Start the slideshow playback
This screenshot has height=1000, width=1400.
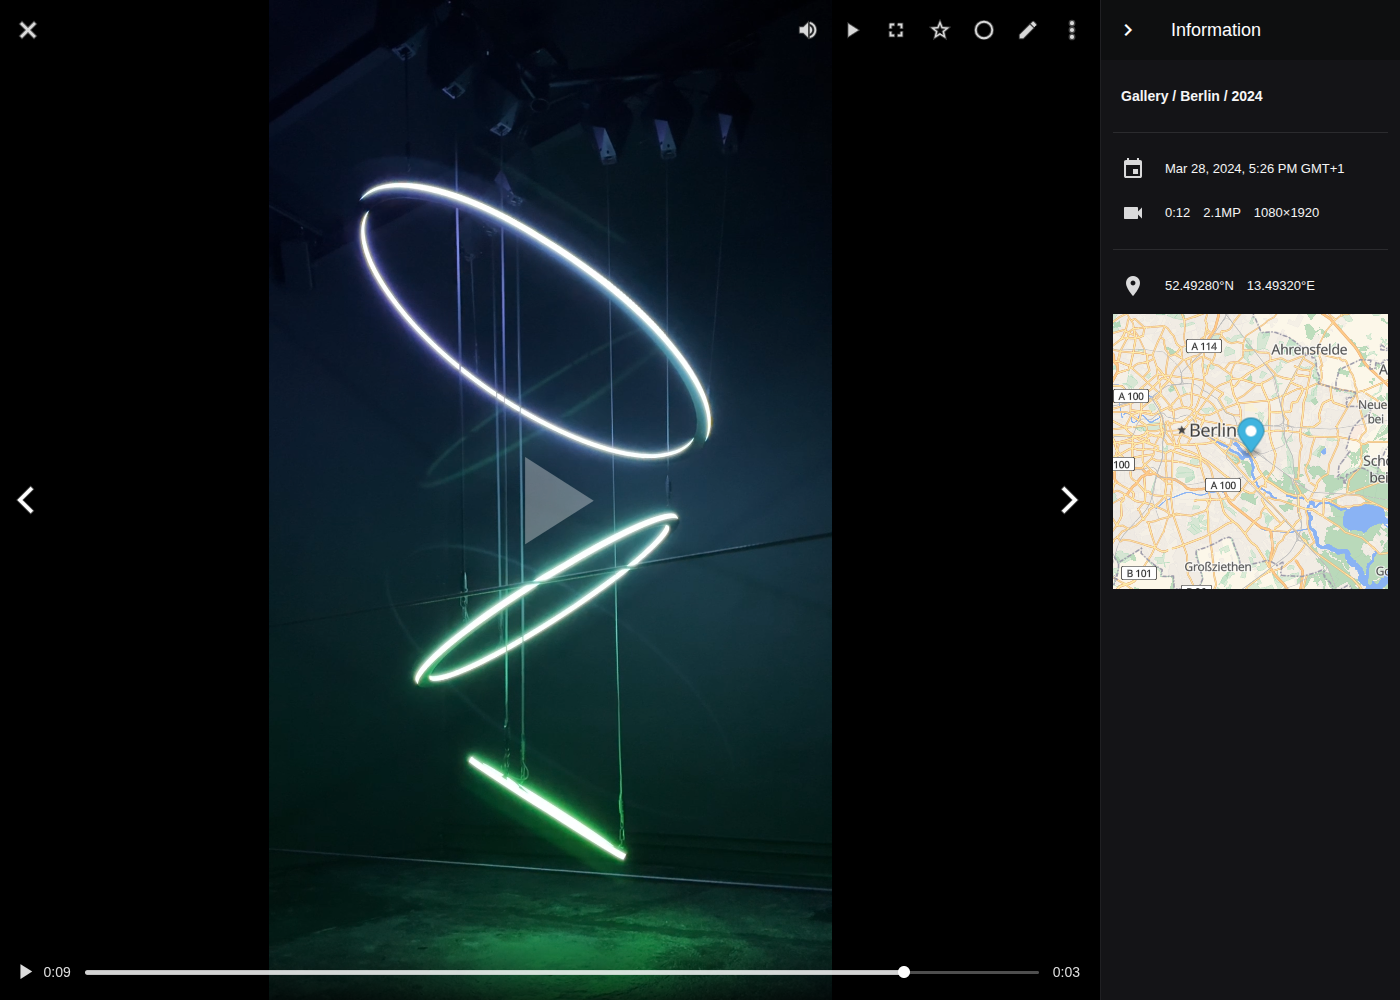tap(852, 30)
